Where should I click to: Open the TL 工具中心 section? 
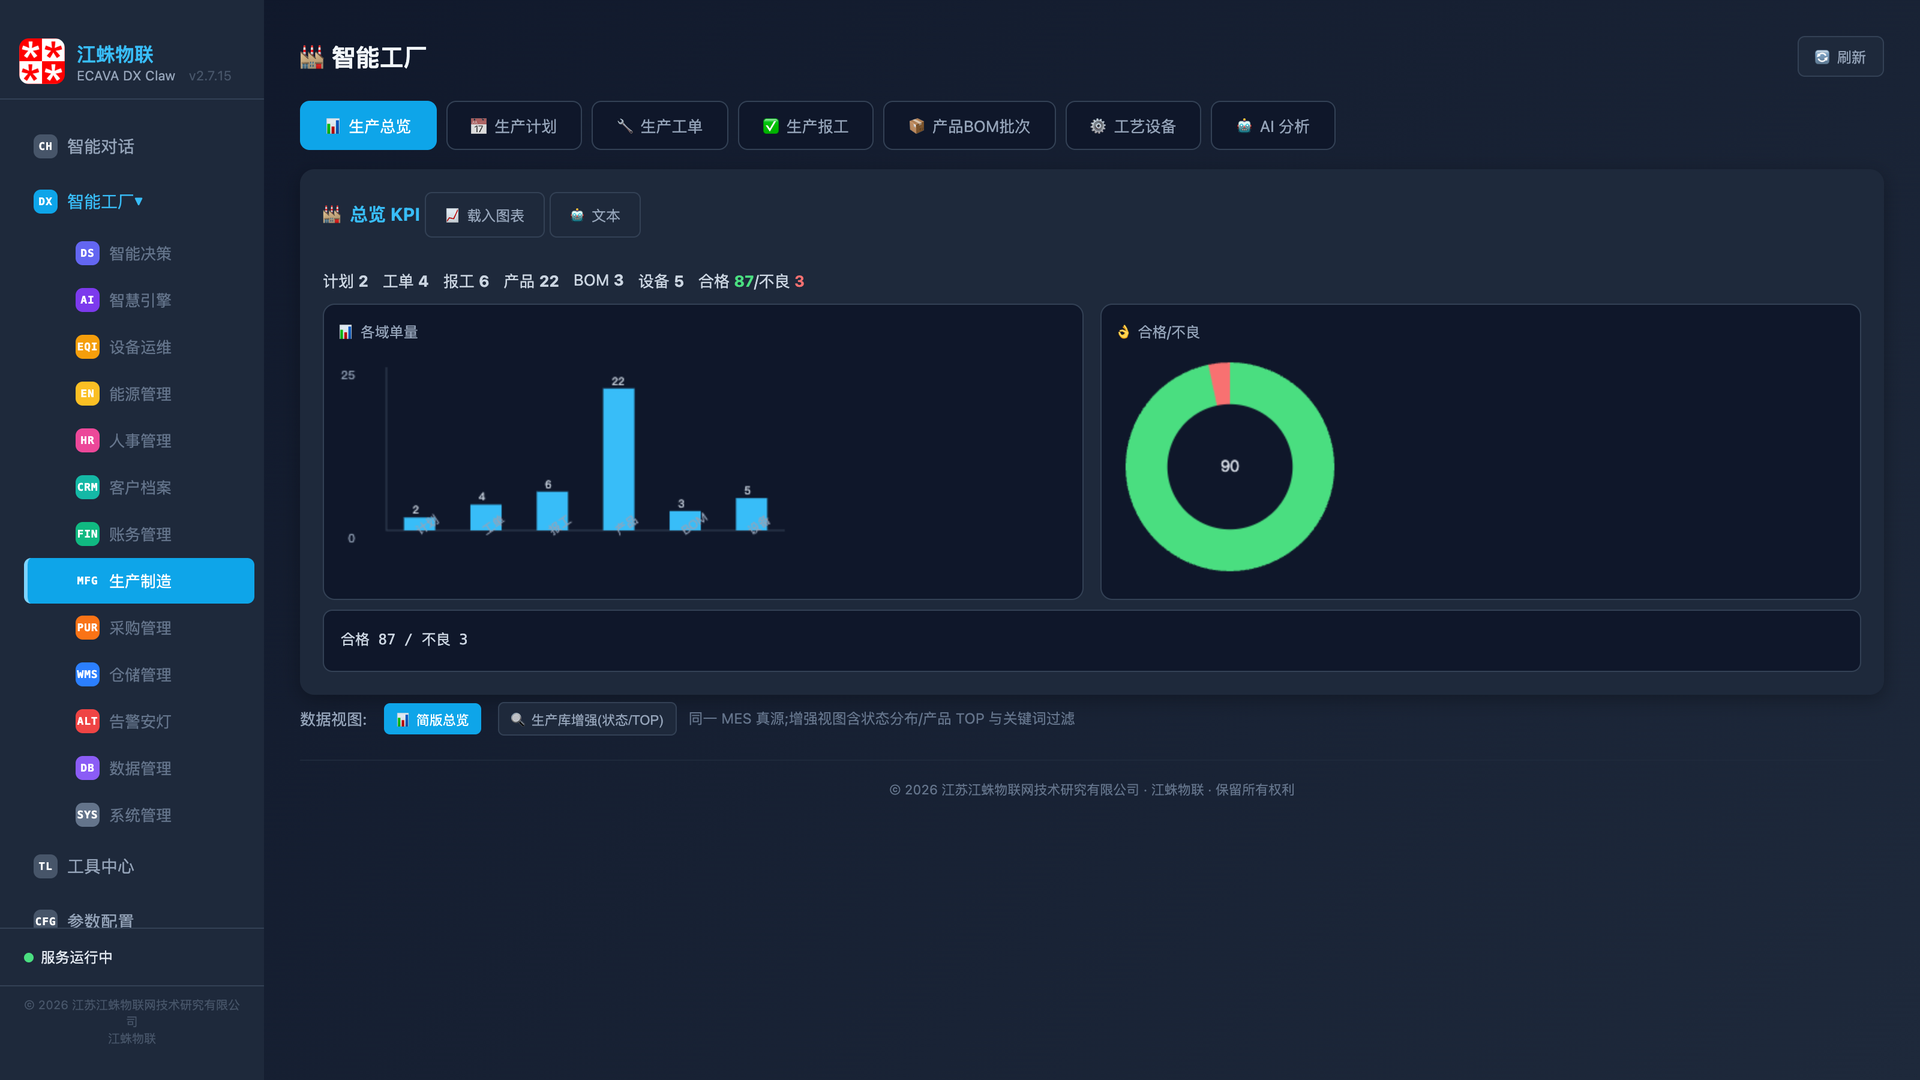(x=139, y=866)
